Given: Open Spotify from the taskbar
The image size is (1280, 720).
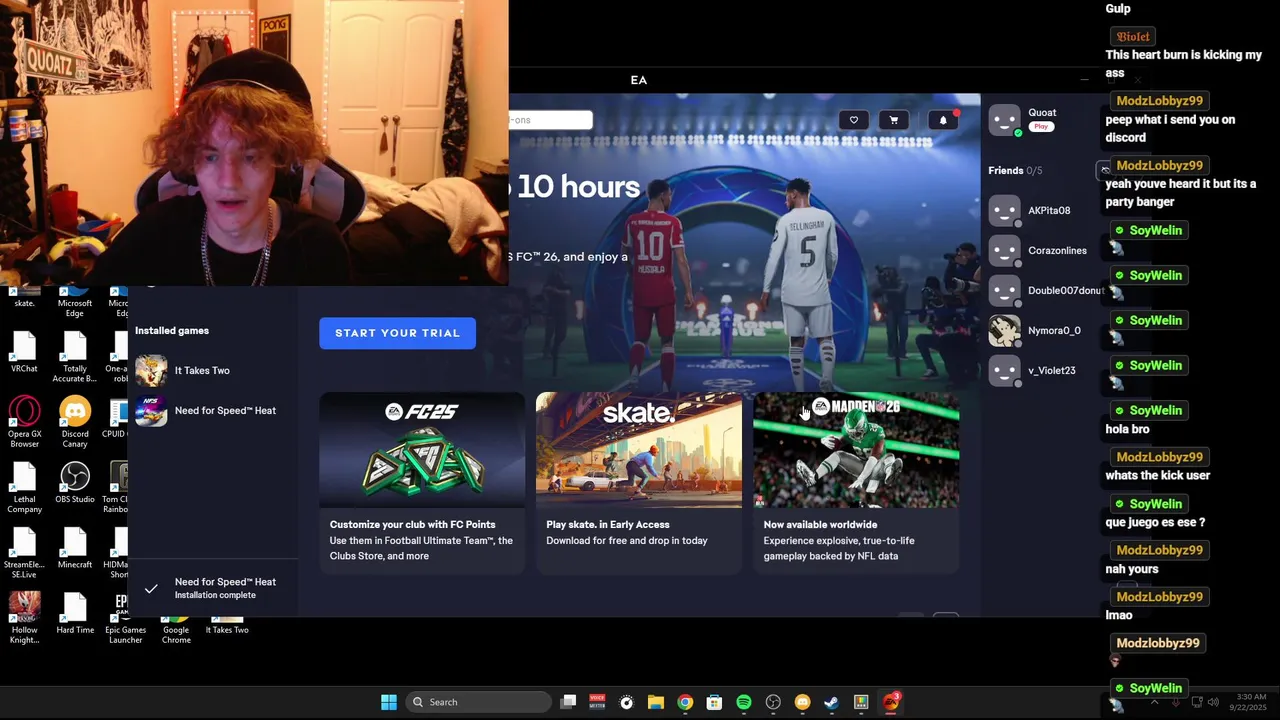Looking at the screenshot, I should coord(744,702).
